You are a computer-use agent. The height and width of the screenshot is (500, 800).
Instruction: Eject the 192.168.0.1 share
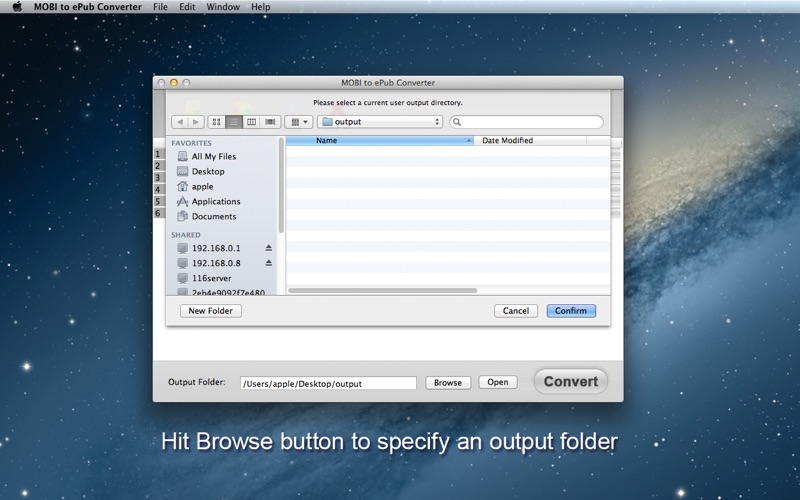[x=268, y=248]
